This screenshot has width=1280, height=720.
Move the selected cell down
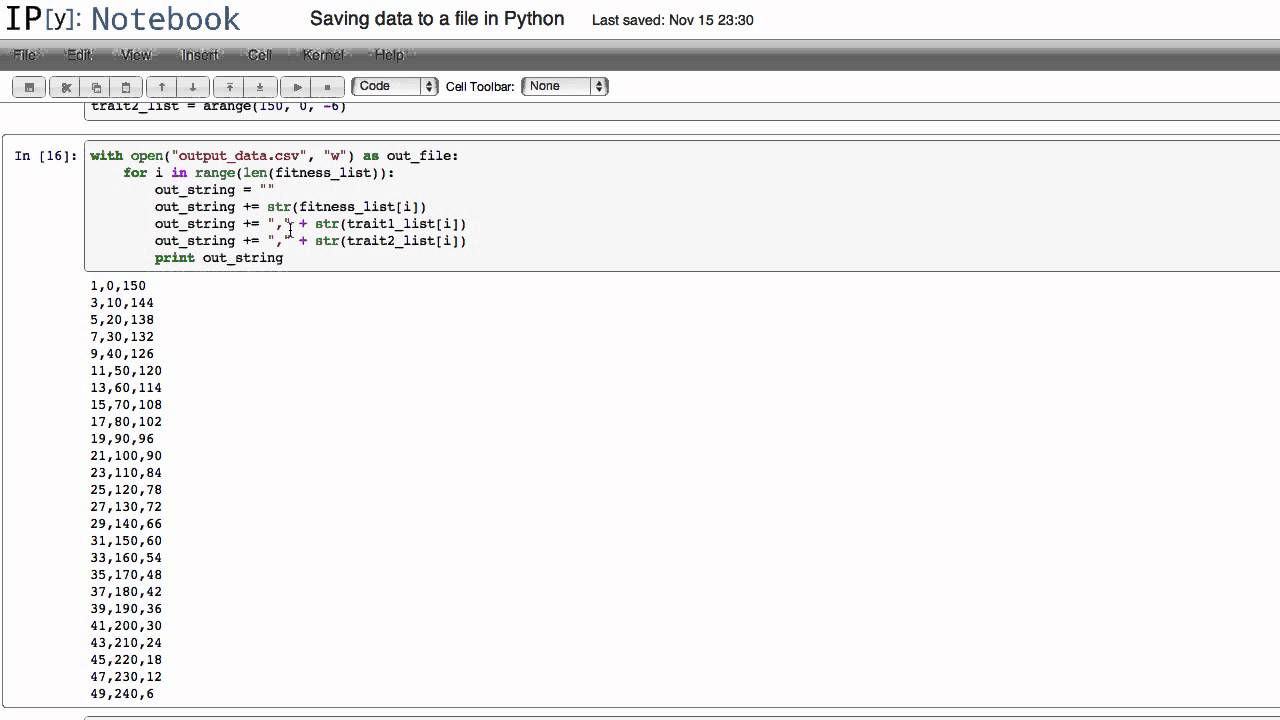coord(192,86)
